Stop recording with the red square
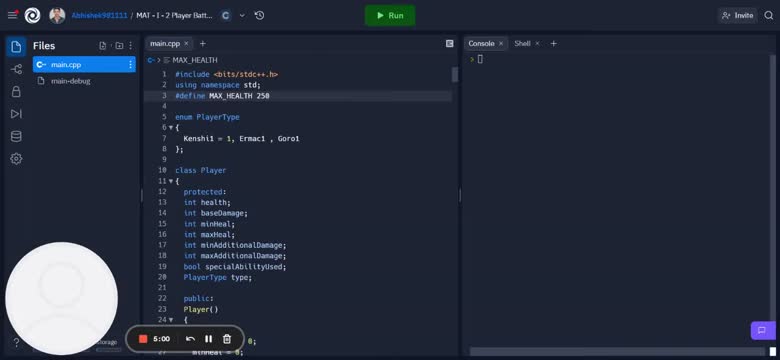Viewport: 780px width, 360px height. pos(143,339)
